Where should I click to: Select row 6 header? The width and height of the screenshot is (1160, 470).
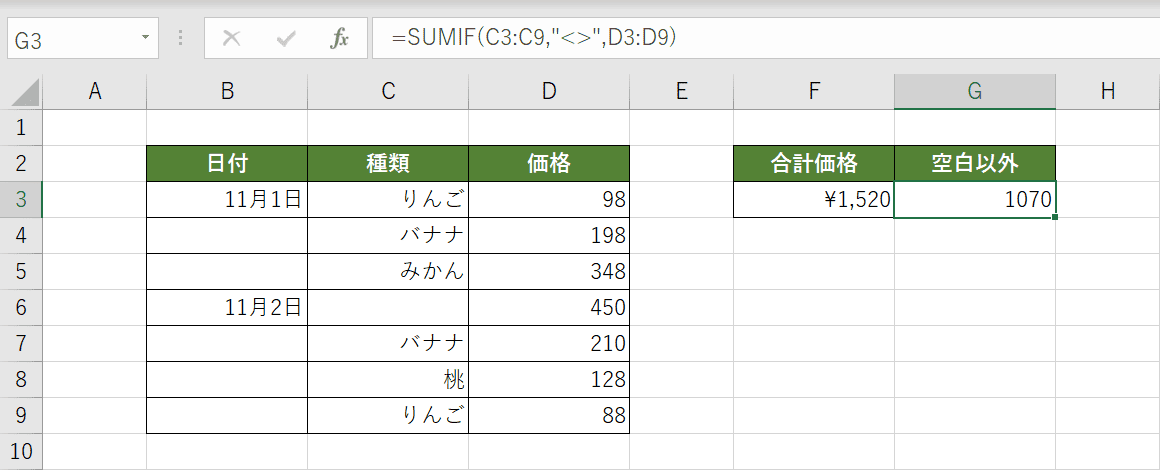(21, 308)
